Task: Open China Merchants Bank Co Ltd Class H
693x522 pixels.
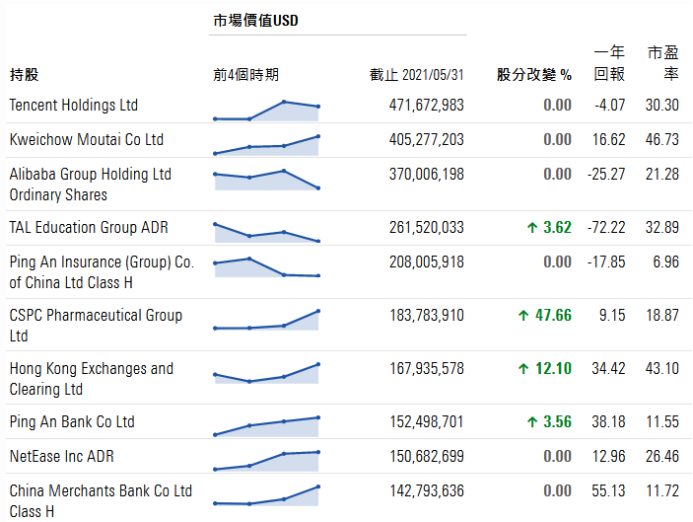Action: tap(100, 501)
